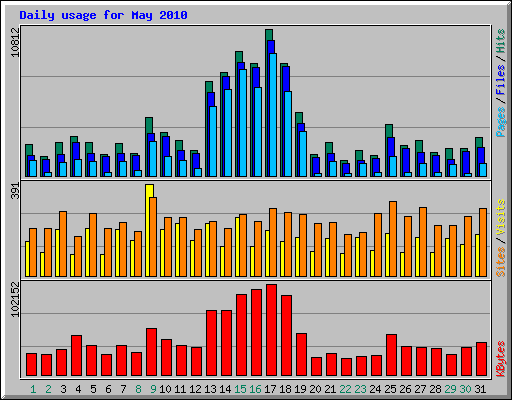Viewport: 512px width, 400px height.
Task: Click day label 11 on the x-axis
Action: click(180, 389)
